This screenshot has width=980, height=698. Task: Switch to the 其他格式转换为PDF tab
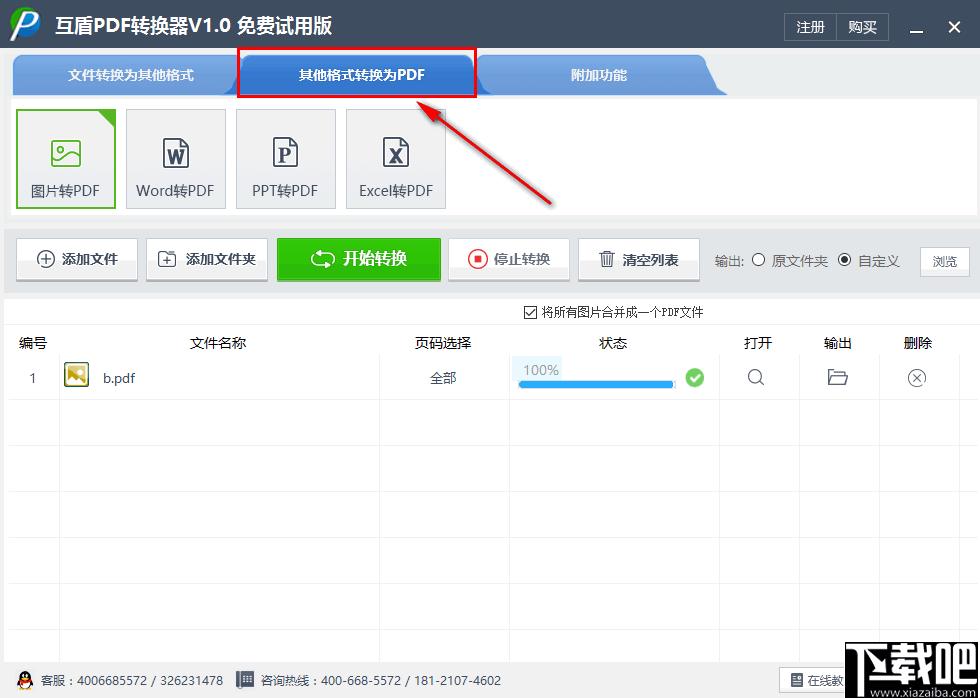361,76
